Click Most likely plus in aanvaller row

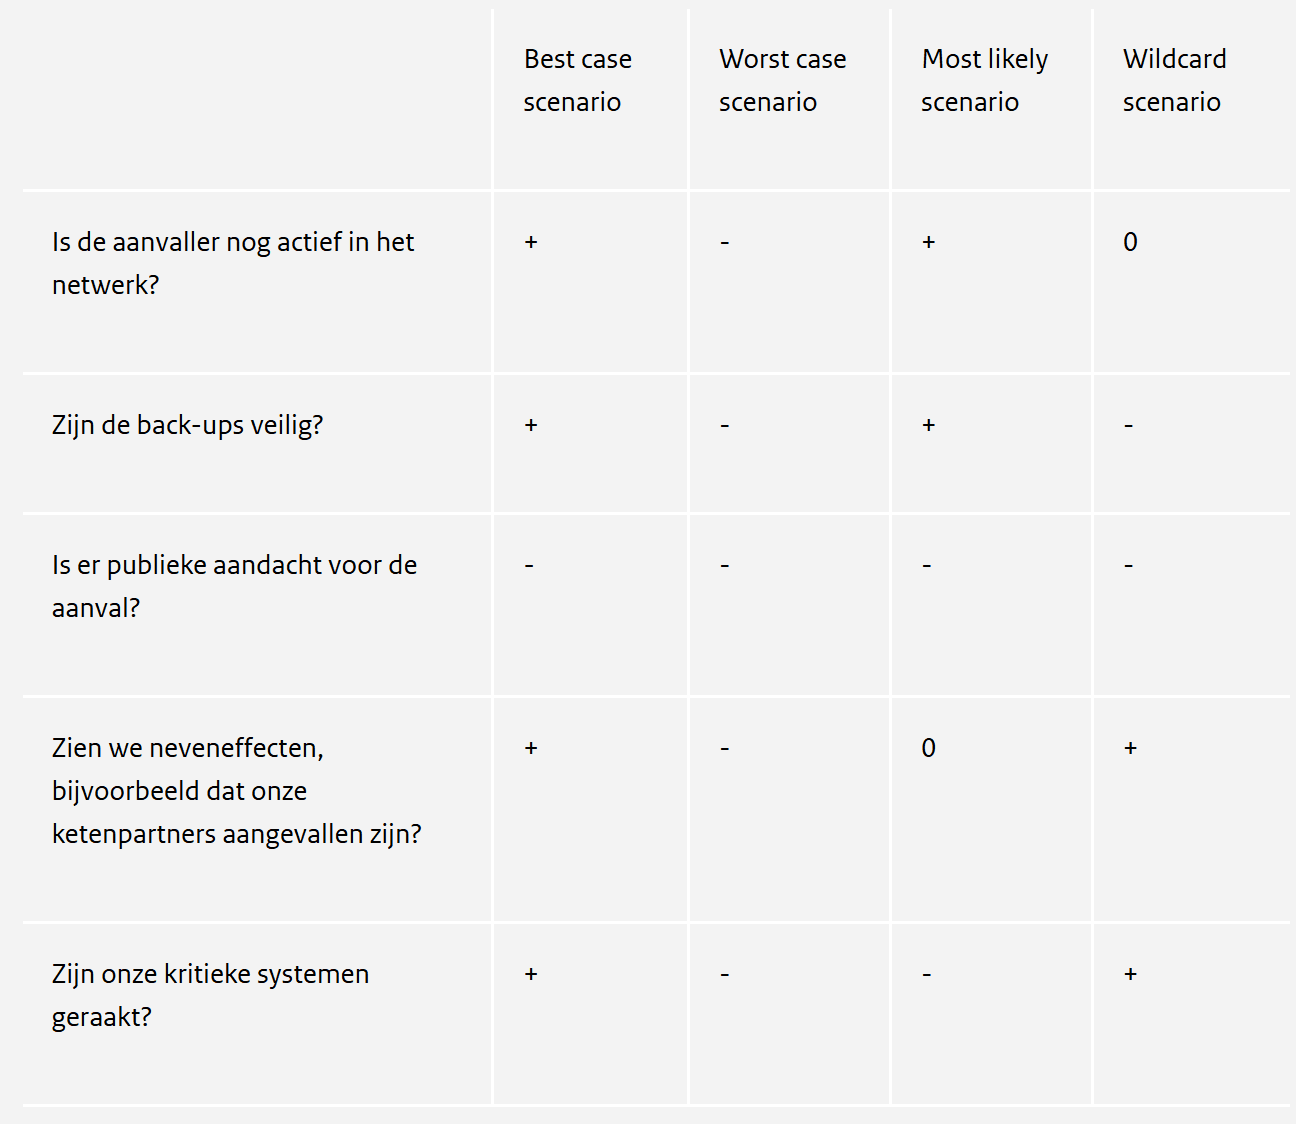(928, 242)
